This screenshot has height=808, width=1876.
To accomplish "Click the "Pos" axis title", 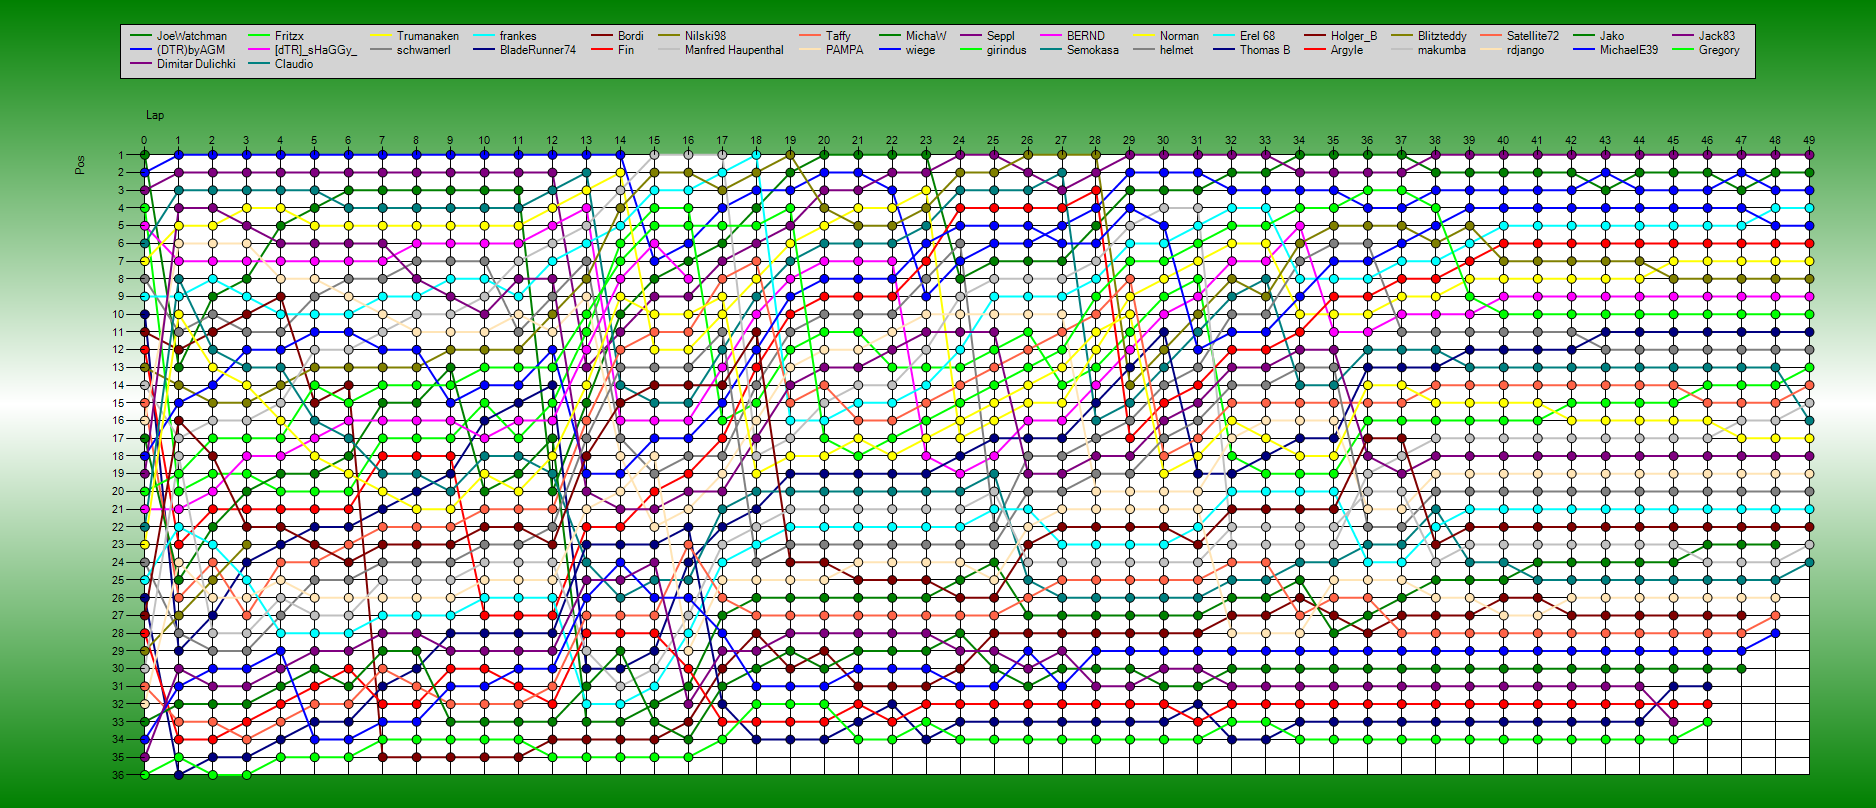I will [x=80, y=164].
